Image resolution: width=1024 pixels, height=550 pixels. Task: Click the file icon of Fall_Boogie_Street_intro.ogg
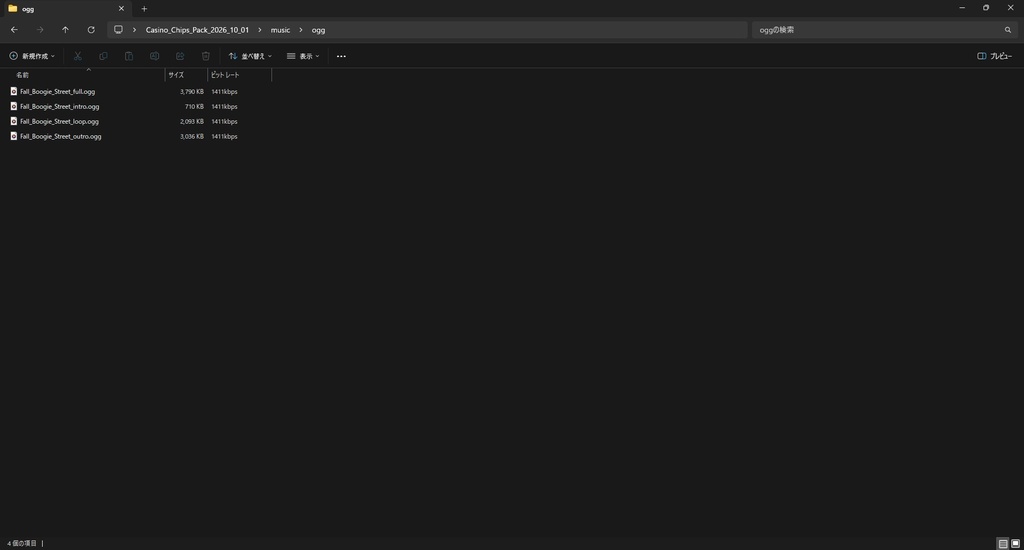tap(14, 106)
